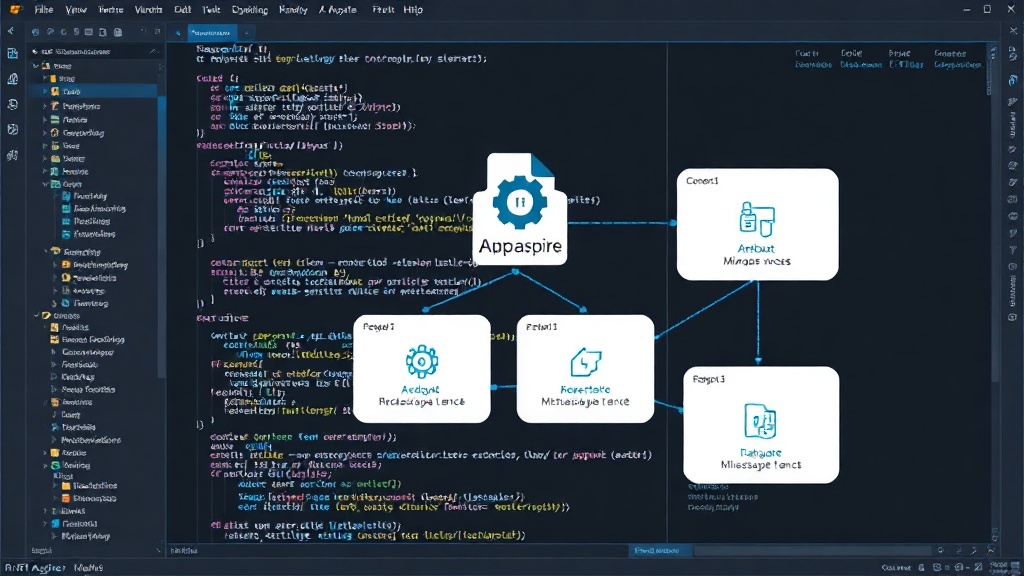
Task: Collapse the expanded Gorr folder with four children
Action: coord(45,184)
